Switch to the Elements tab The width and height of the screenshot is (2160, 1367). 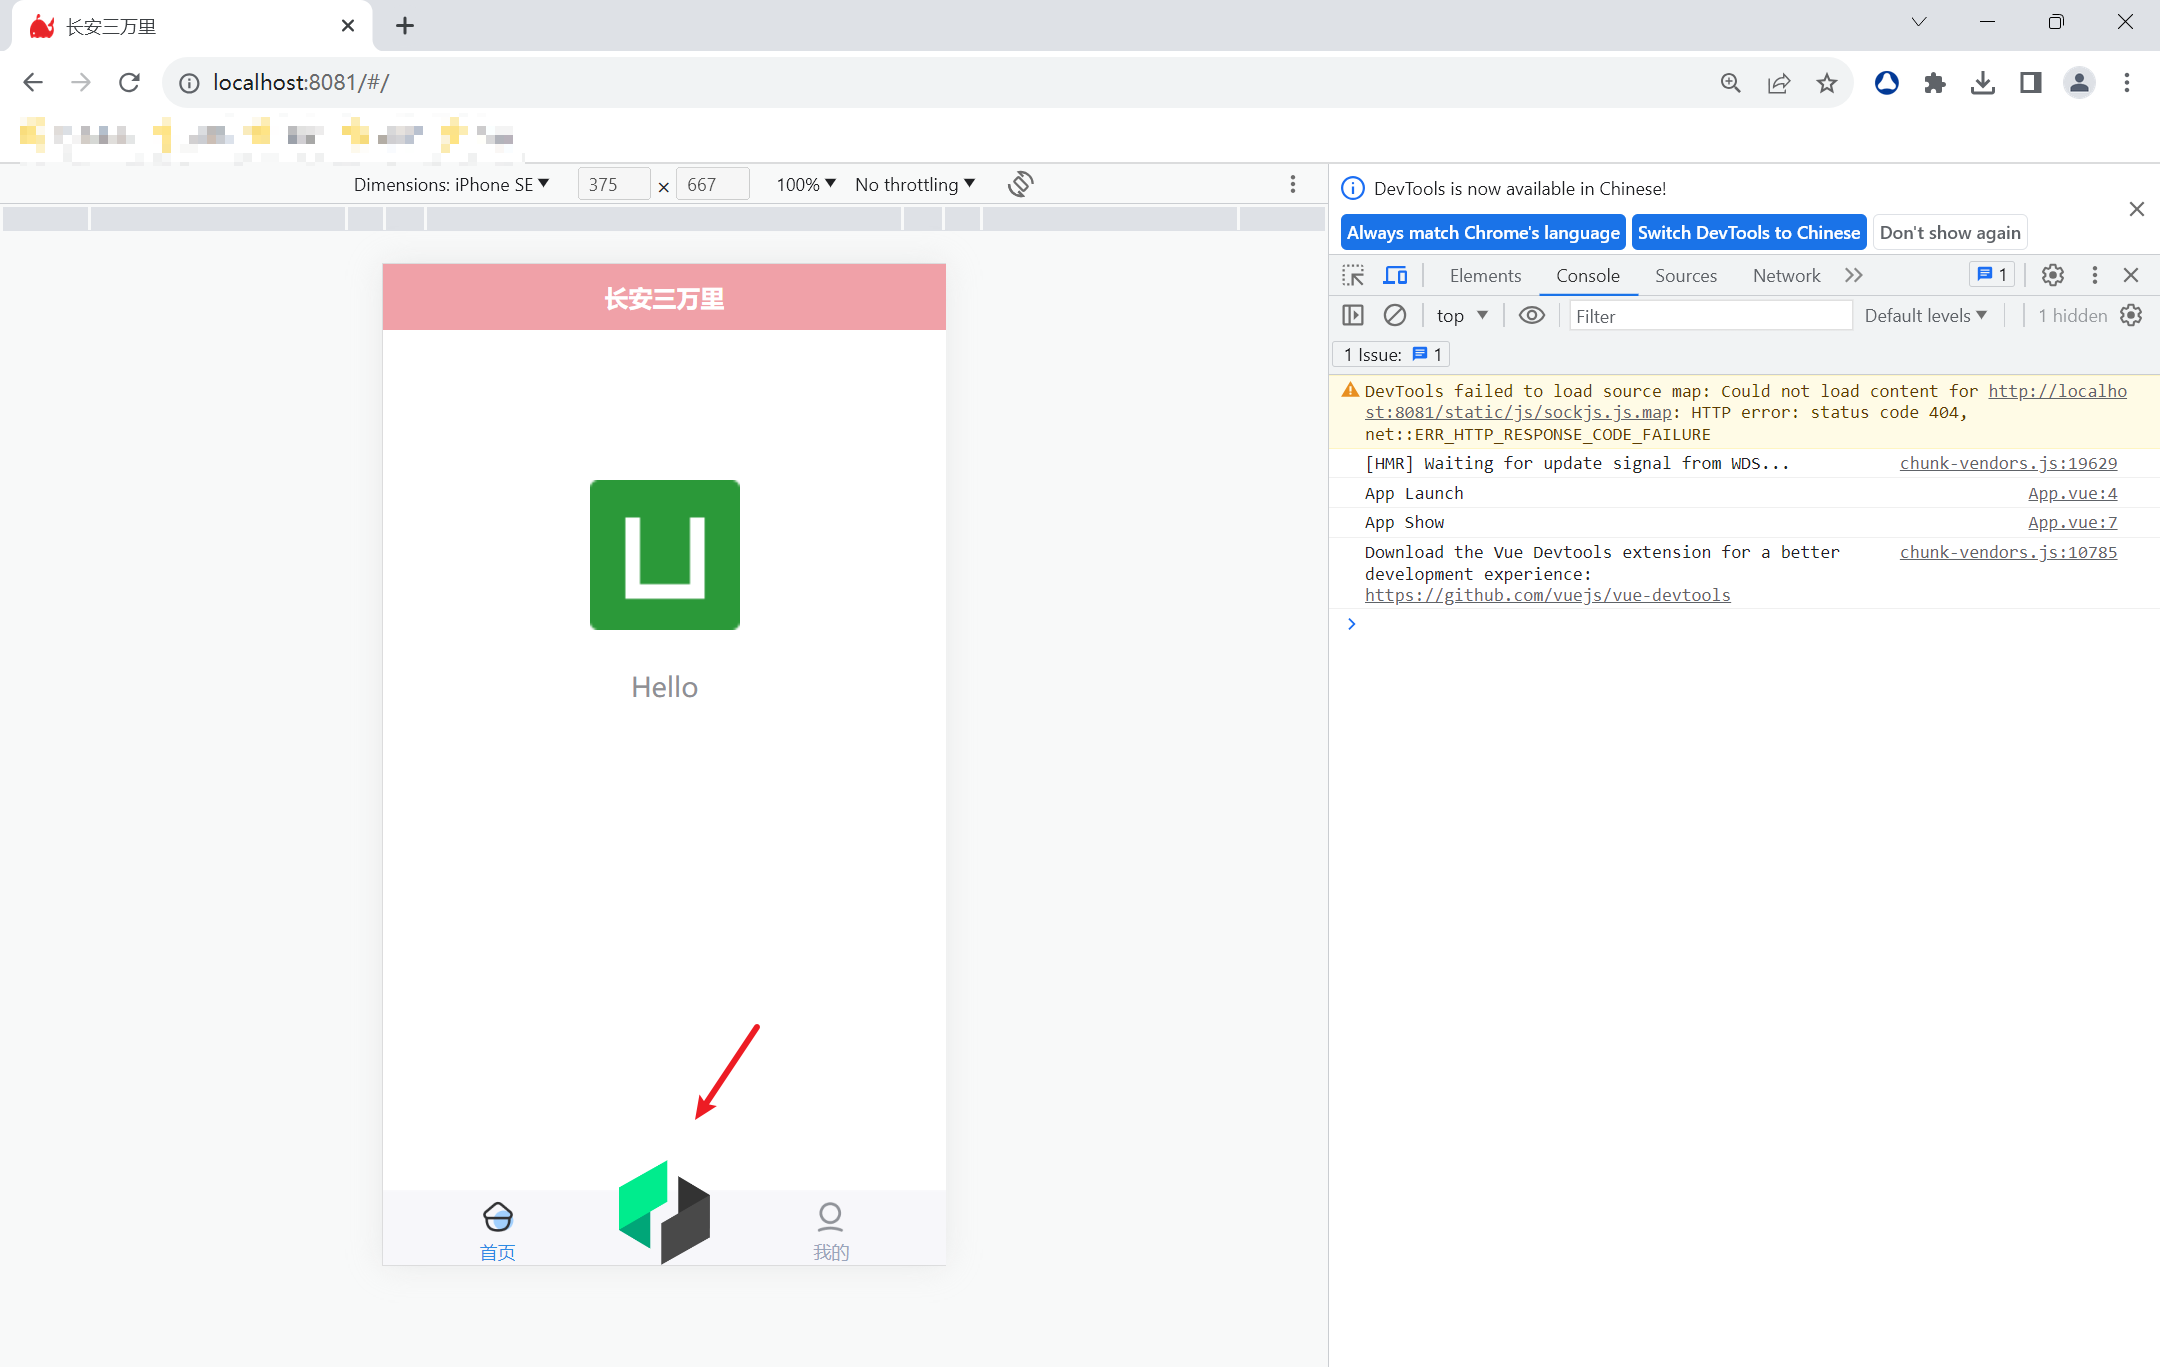coord(1485,275)
